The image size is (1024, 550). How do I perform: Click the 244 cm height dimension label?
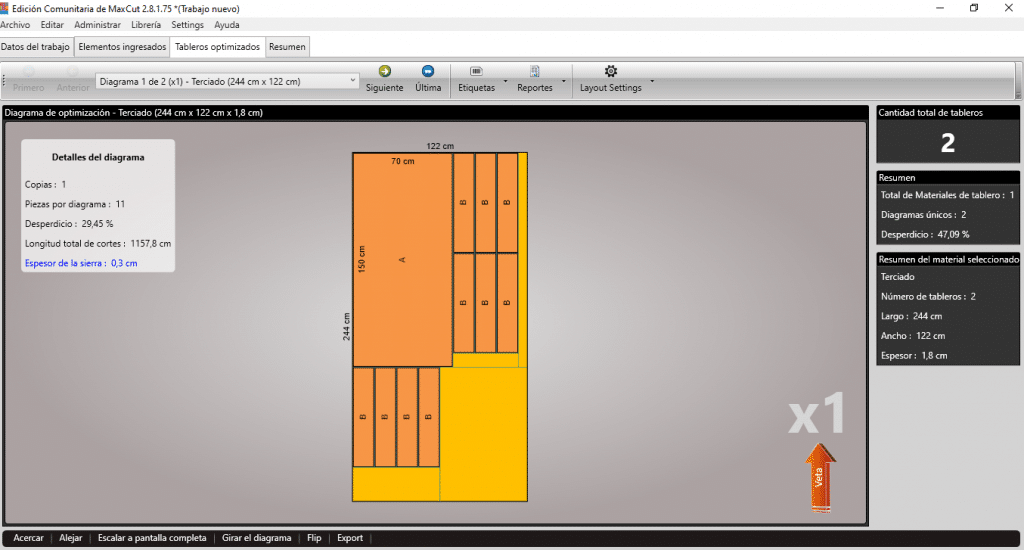[x=346, y=327]
